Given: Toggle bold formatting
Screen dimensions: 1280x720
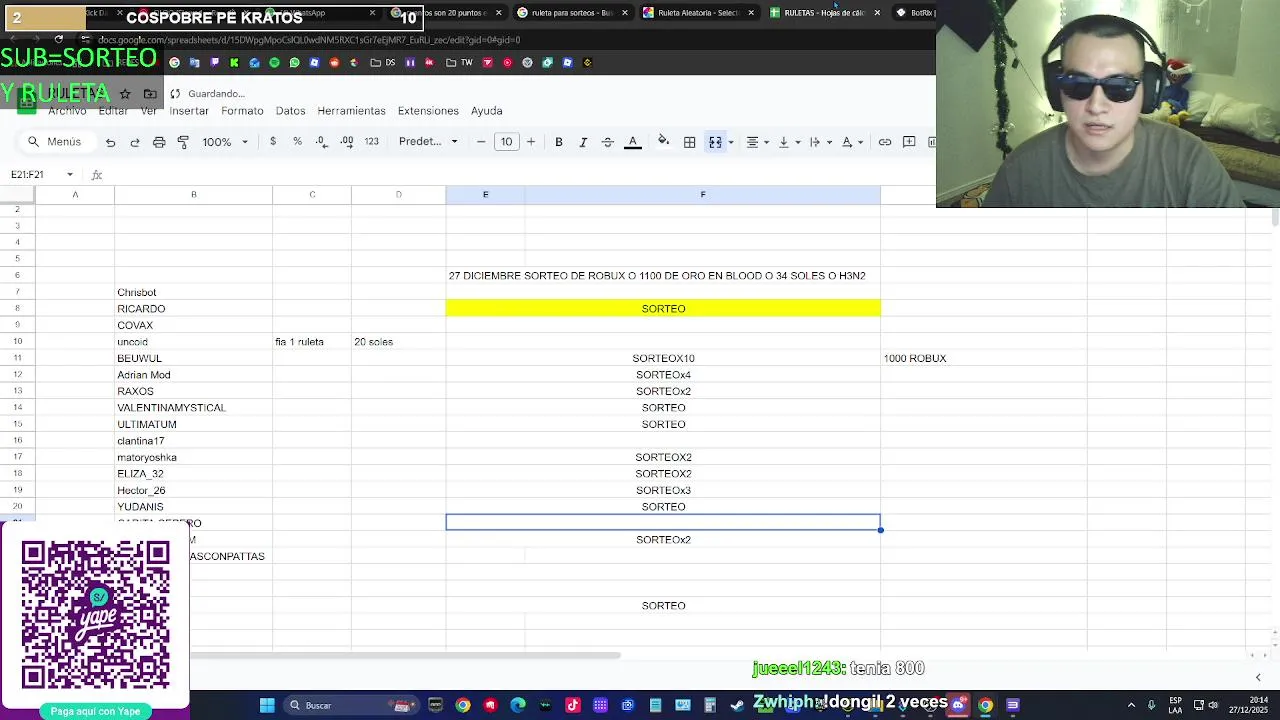Looking at the screenshot, I should pyautogui.click(x=559, y=142).
